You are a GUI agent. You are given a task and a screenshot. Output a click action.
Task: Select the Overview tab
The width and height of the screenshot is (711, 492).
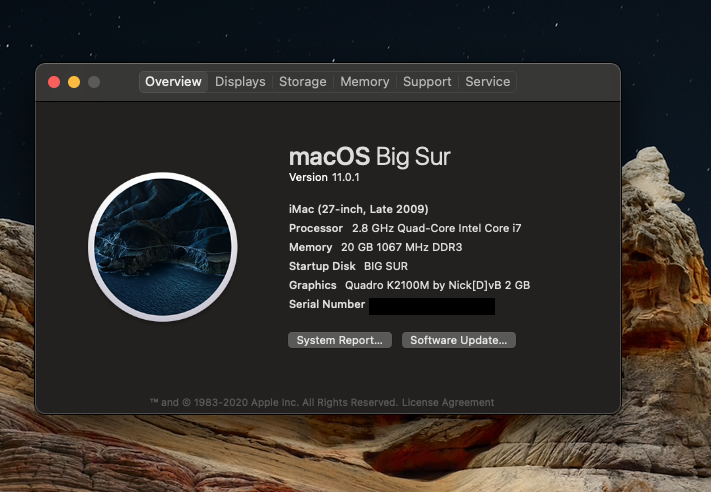point(173,82)
